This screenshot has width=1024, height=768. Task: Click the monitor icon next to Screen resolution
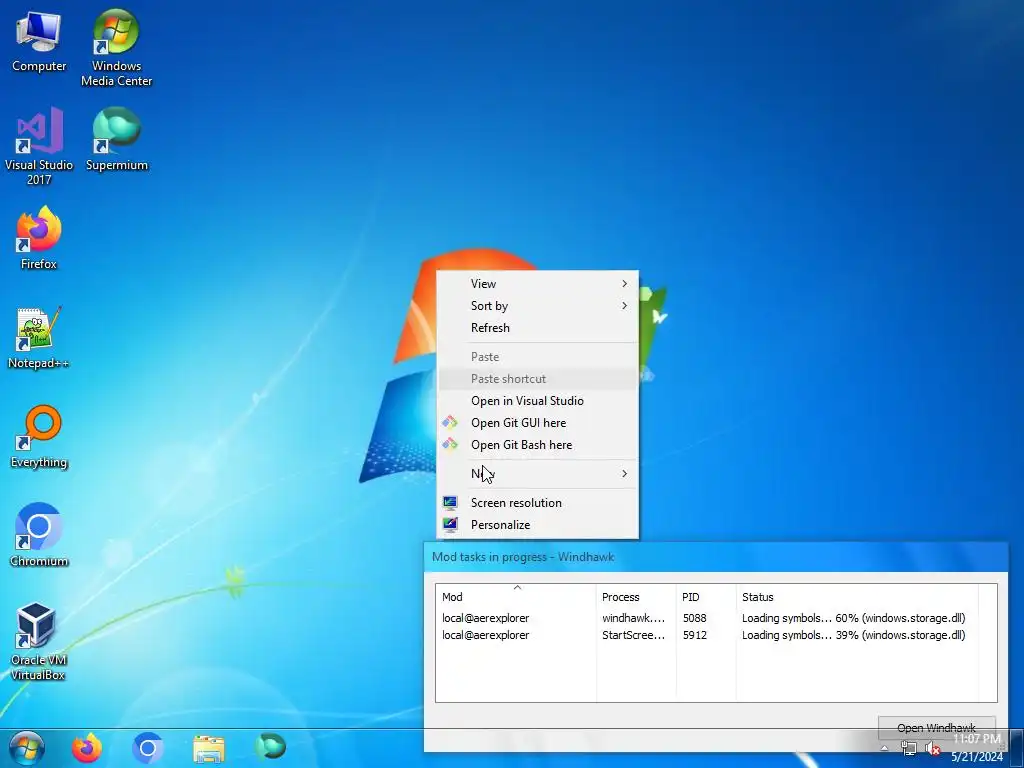tap(450, 502)
